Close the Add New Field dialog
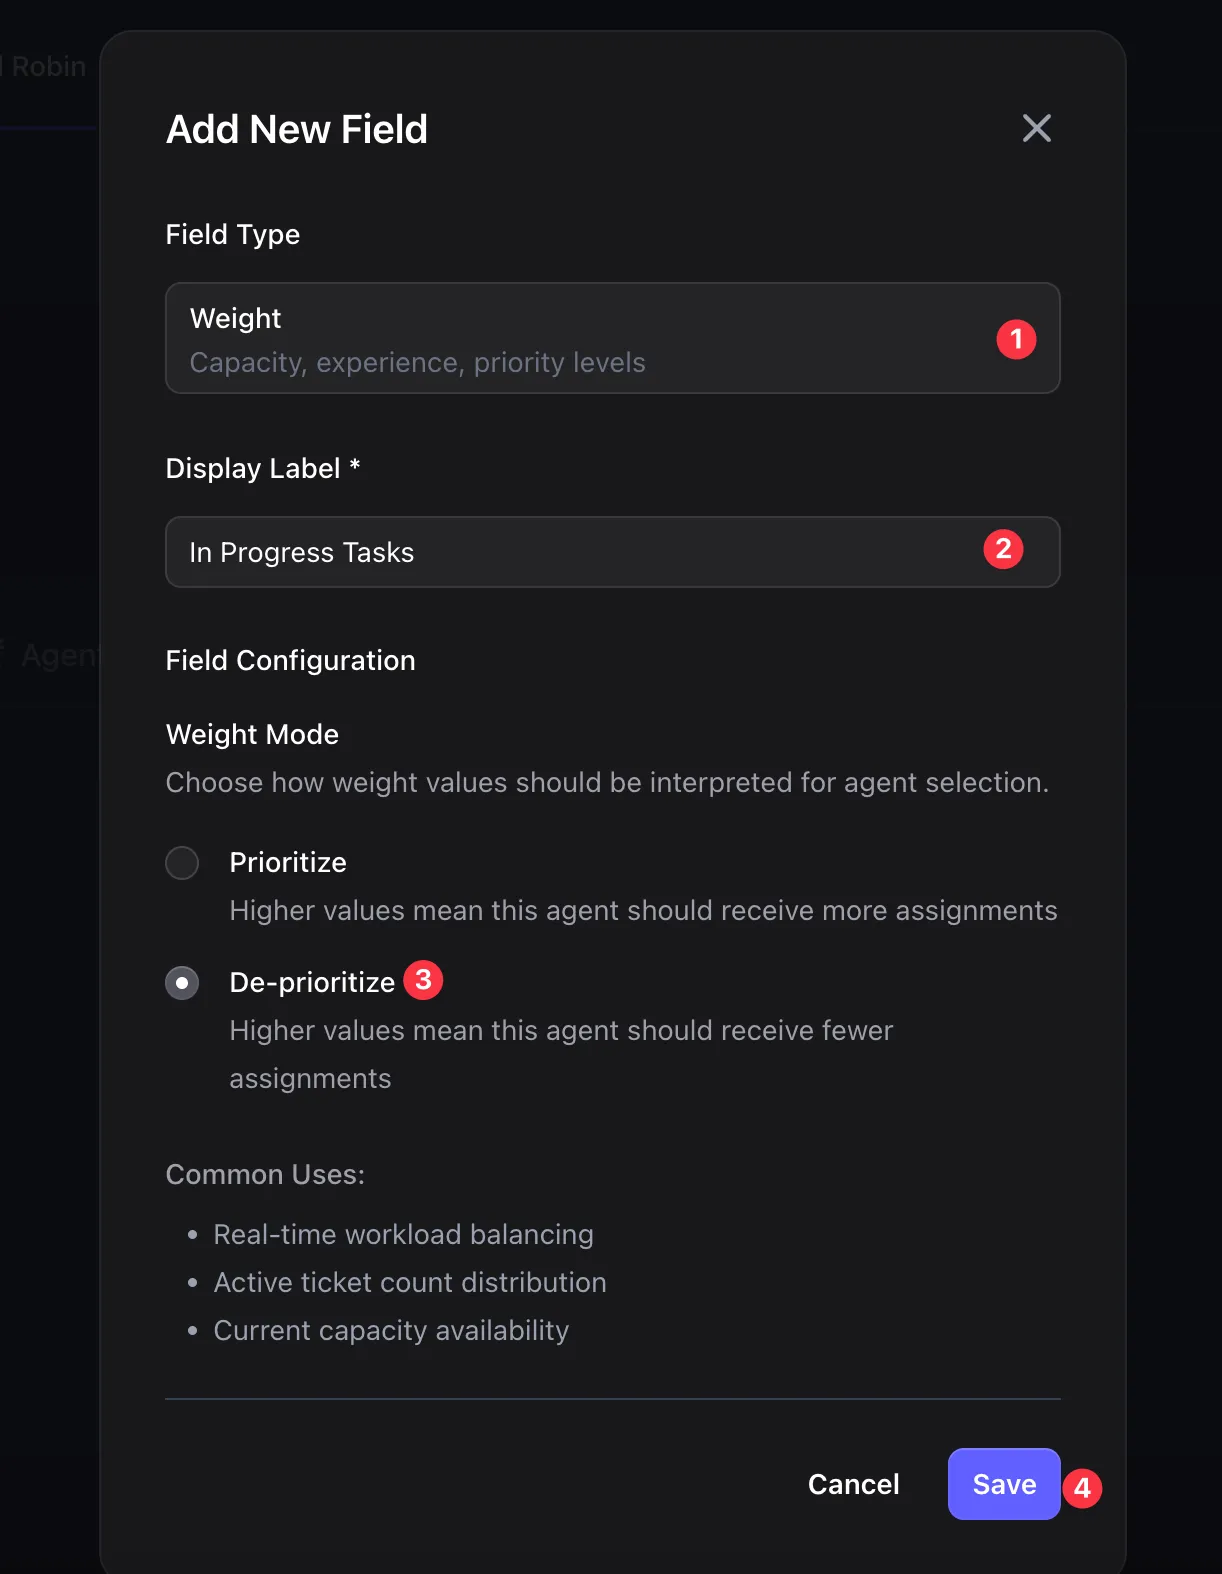The image size is (1222, 1574). (1036, 128)
